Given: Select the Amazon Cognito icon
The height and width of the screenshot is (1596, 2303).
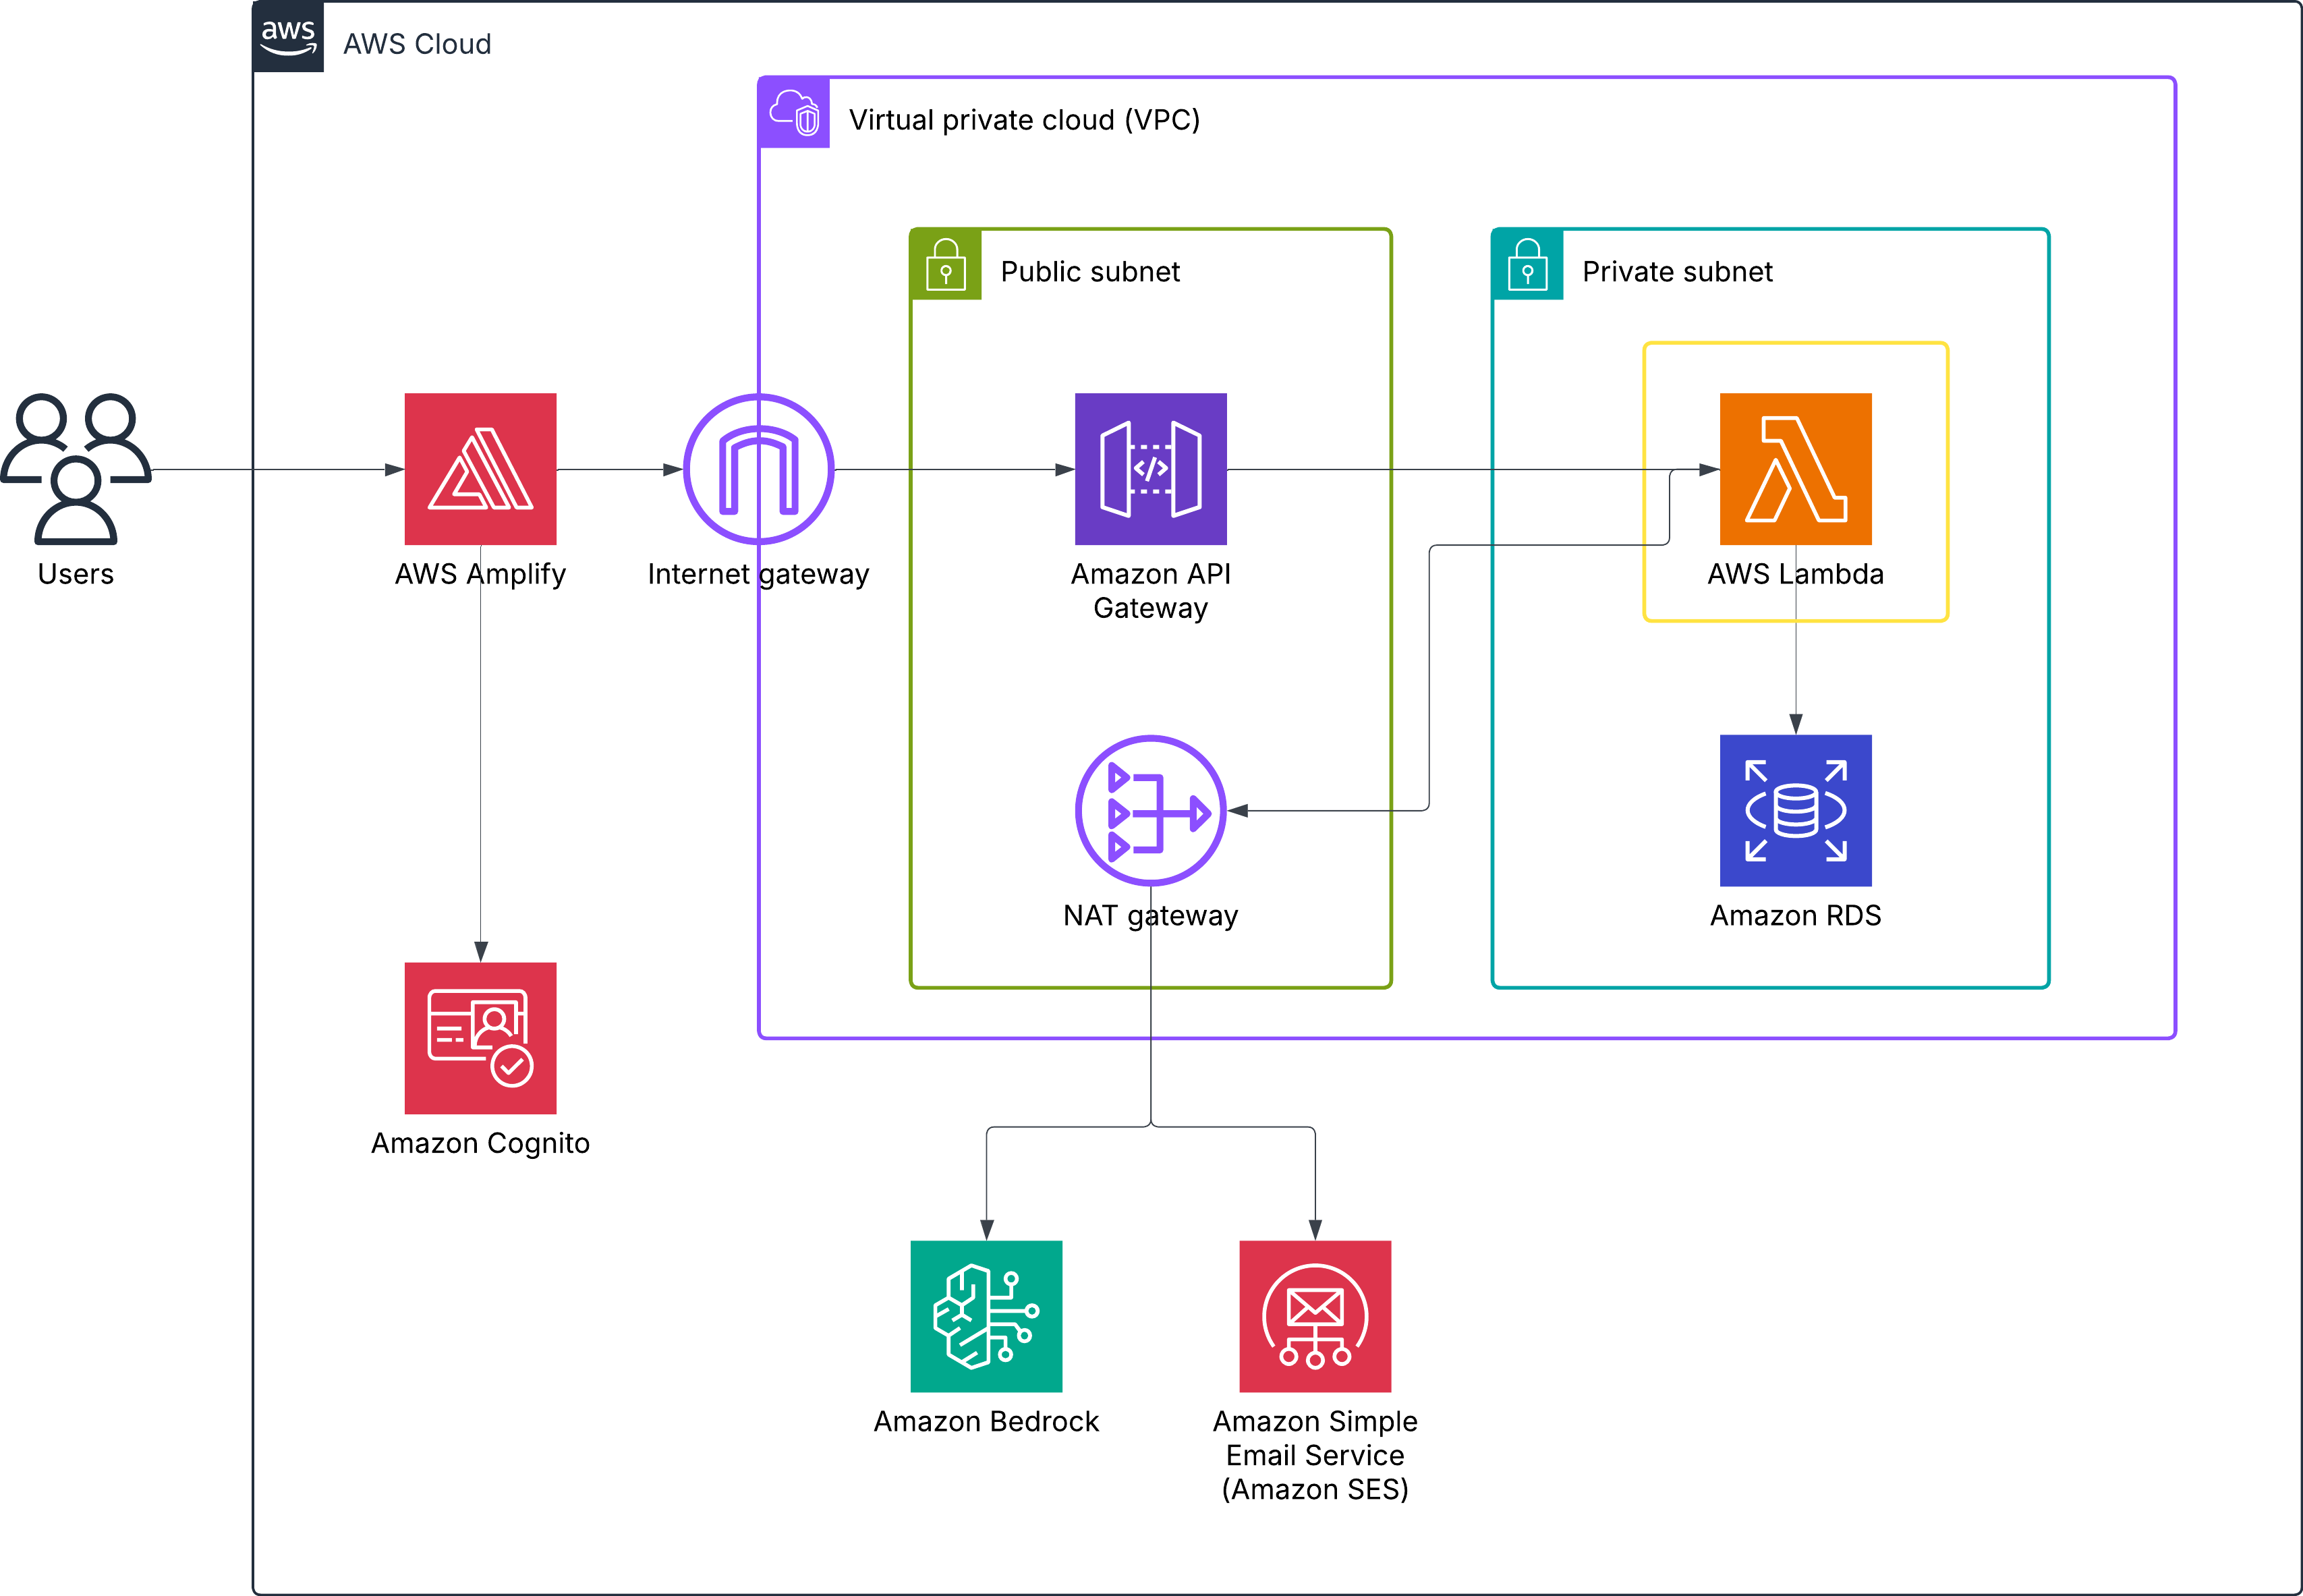Looking at the screenshot, I should click(x=480, y=1037).
